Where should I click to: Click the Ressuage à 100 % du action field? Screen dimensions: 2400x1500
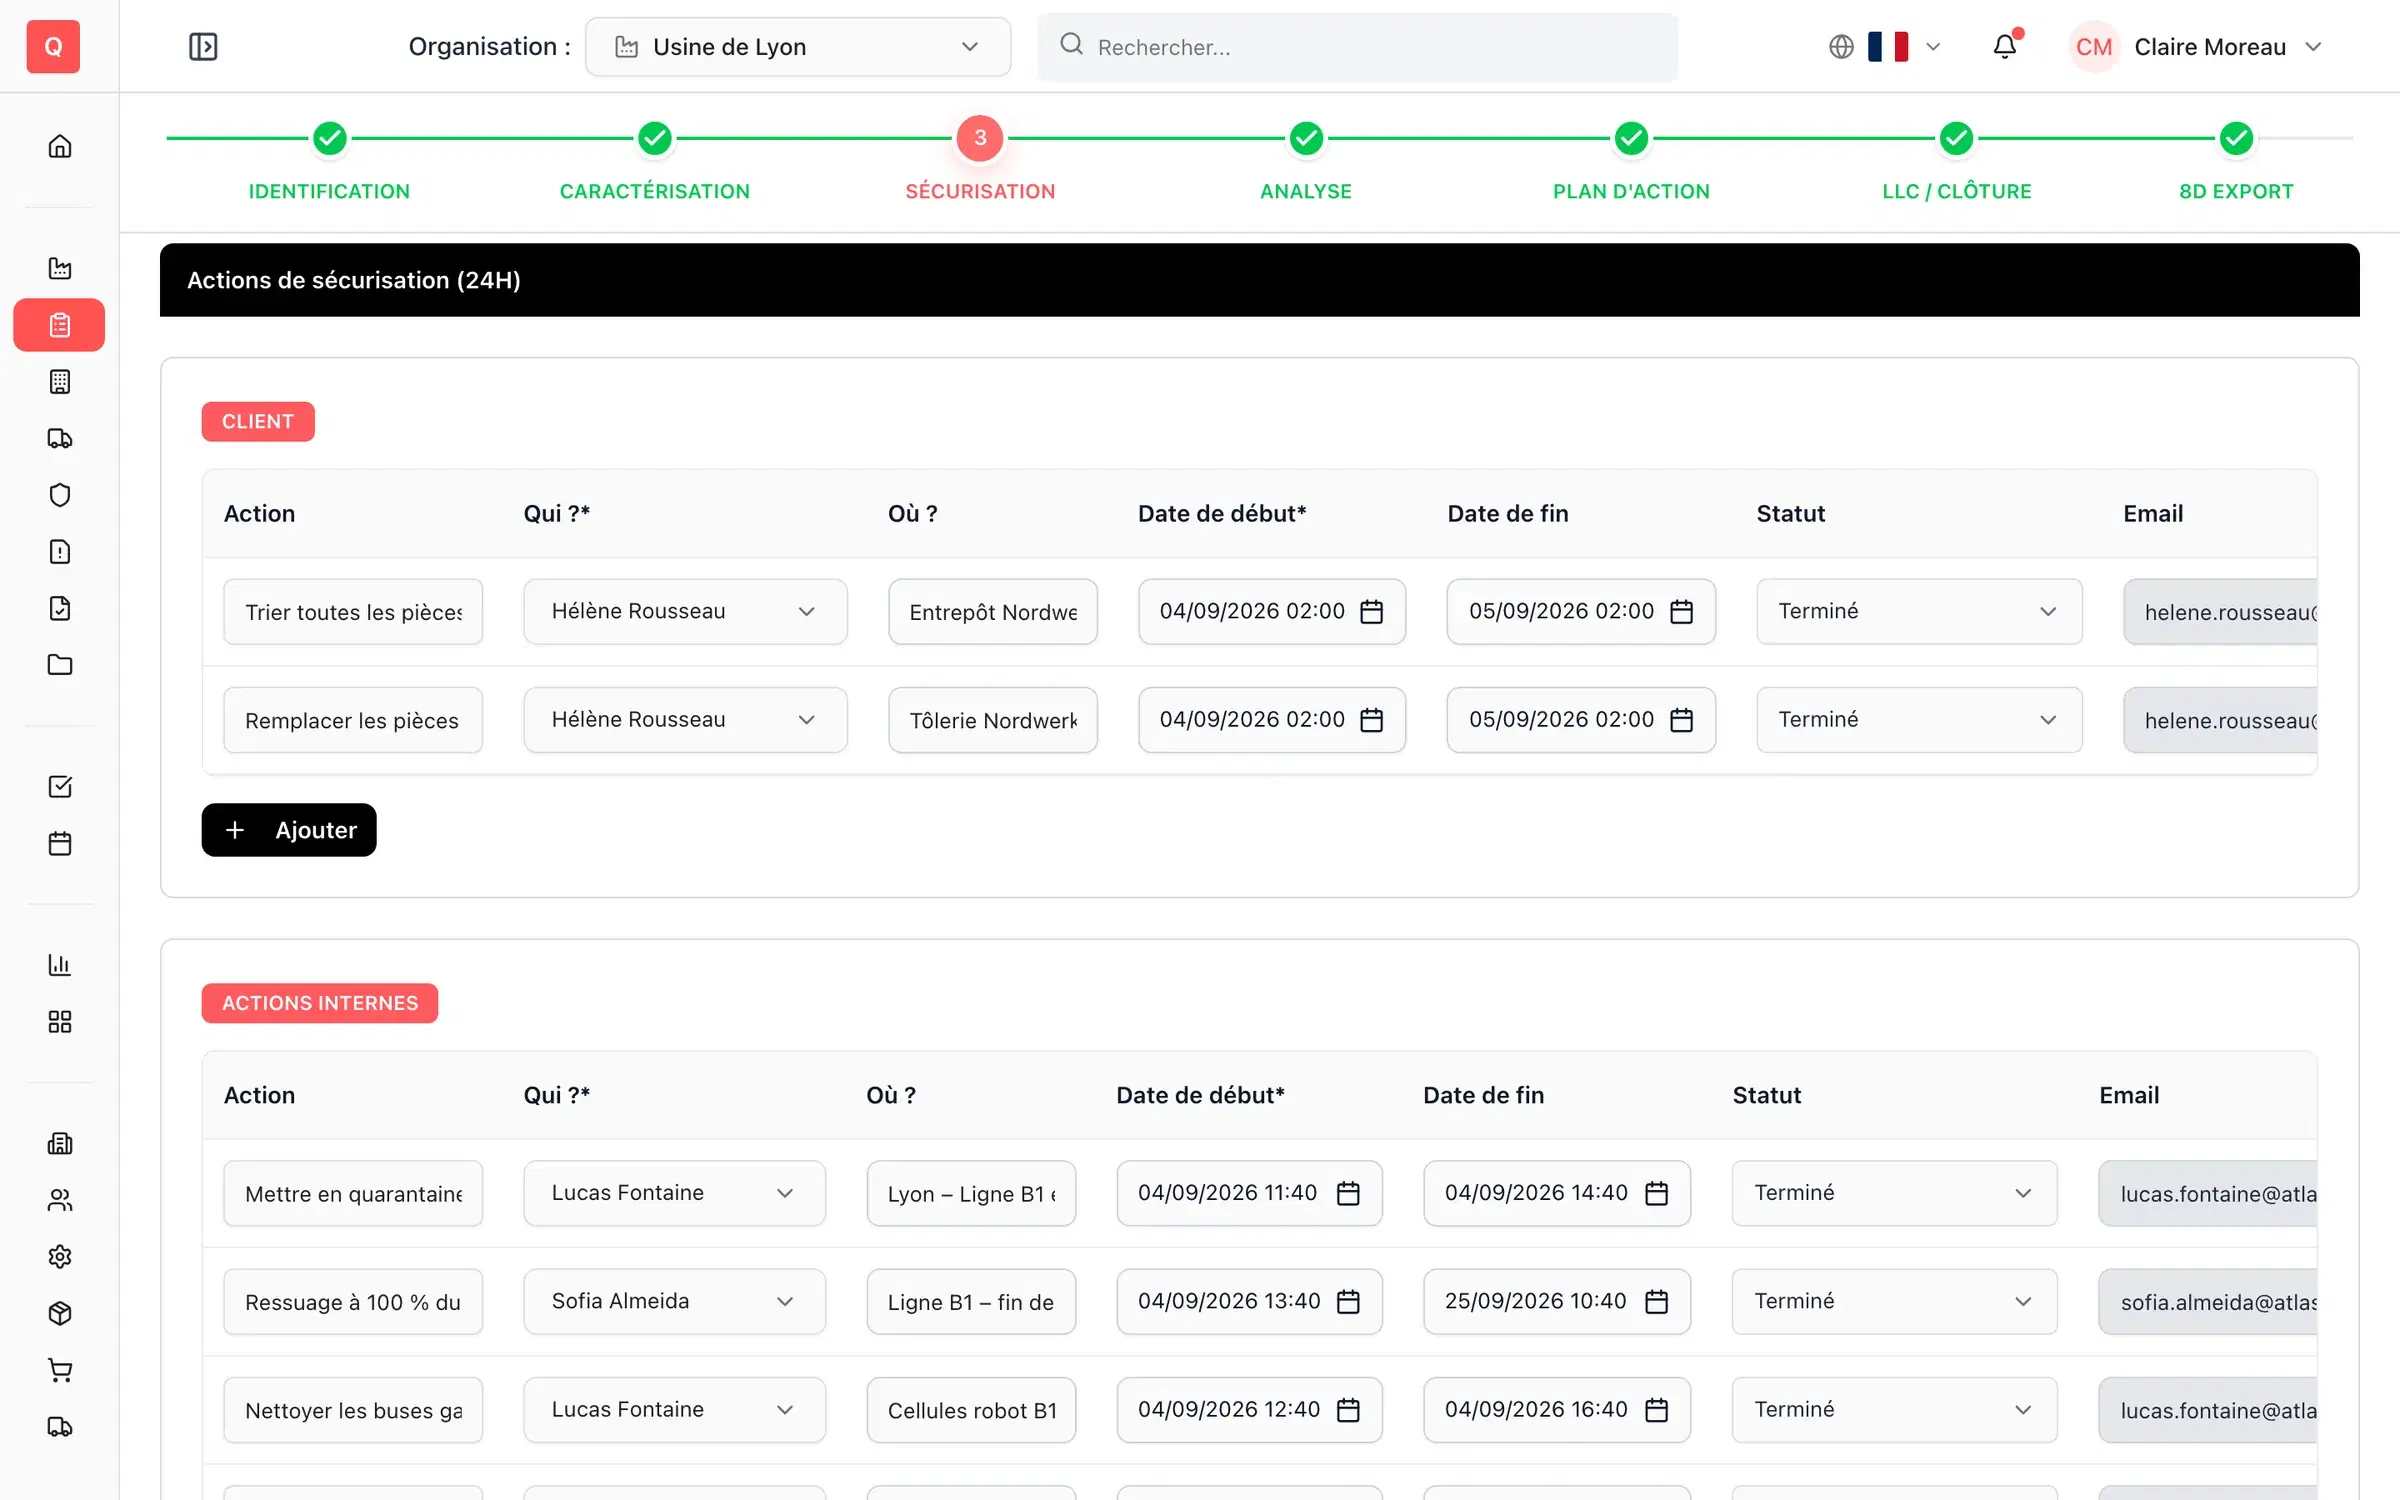click(x=353, y=1301)
